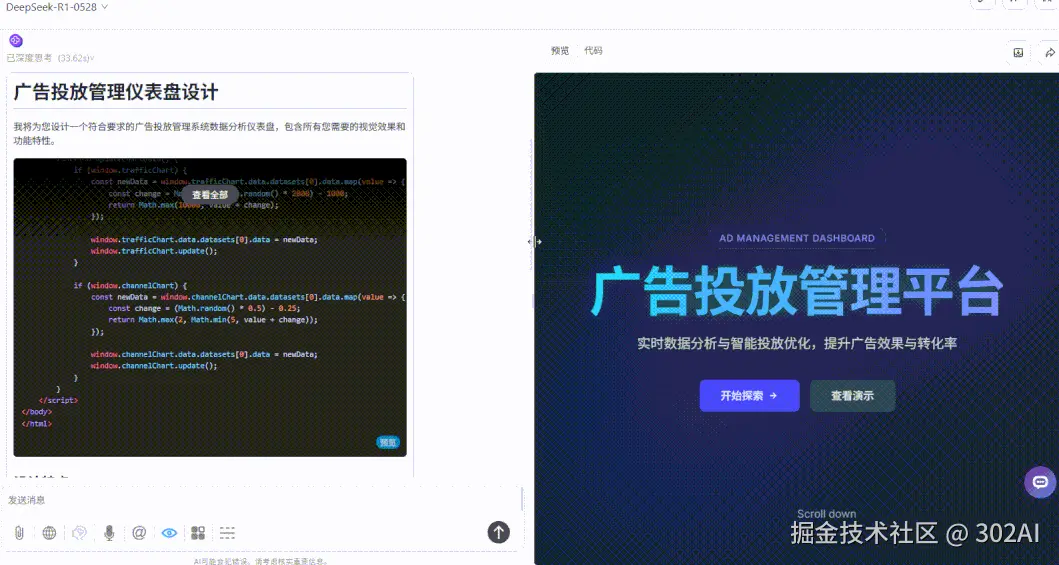Click the code line window.channelChart.update();
Screen dimensions: 1059x565
[x=154, y=366]
